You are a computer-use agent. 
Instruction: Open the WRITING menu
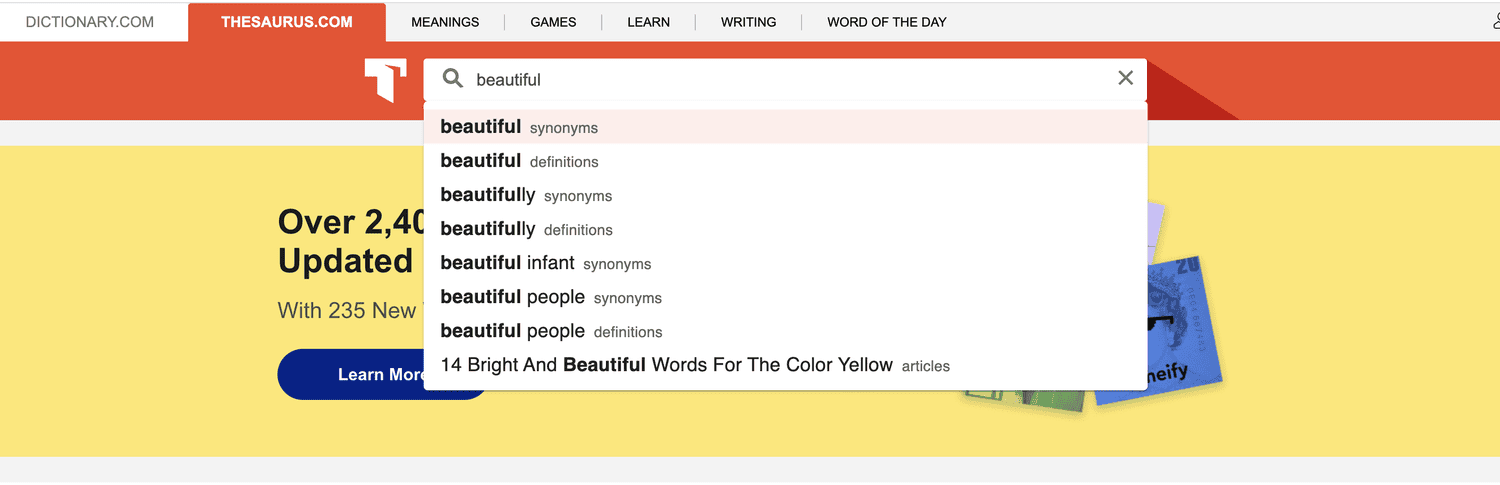pyautogui.click(x=749, y=22)
